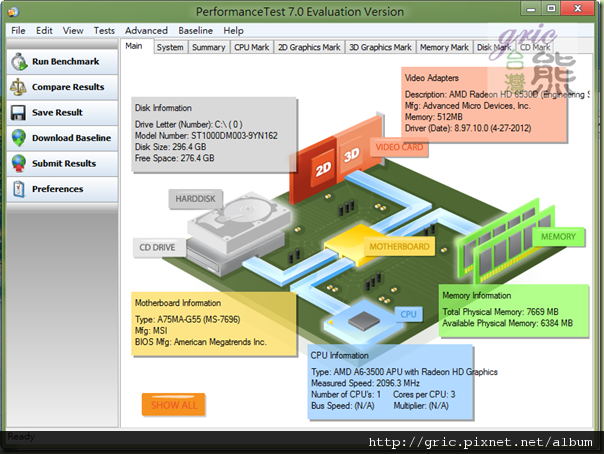Image resolution: width=604 pixels, height=454 pixels.
Task: Click the Compare Results scales icon
Action: point(18,87)
